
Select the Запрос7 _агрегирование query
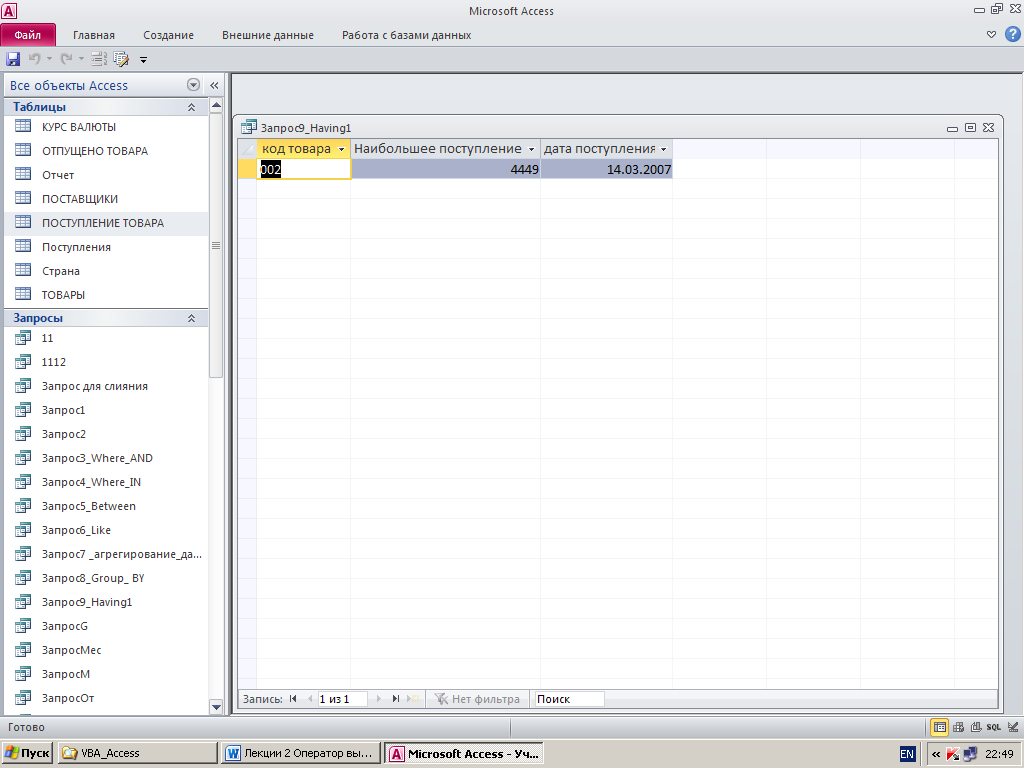pos(106,554)
